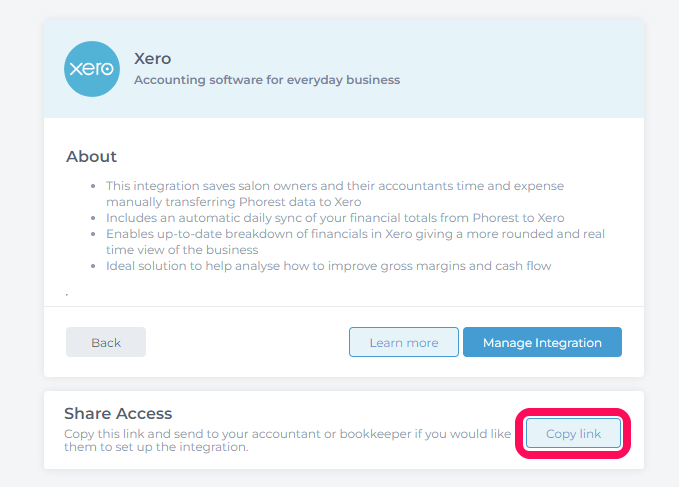Click the gross margins and cash flow bullet
The height and width of the screenshot is (487, 679).
pos(329,266)
